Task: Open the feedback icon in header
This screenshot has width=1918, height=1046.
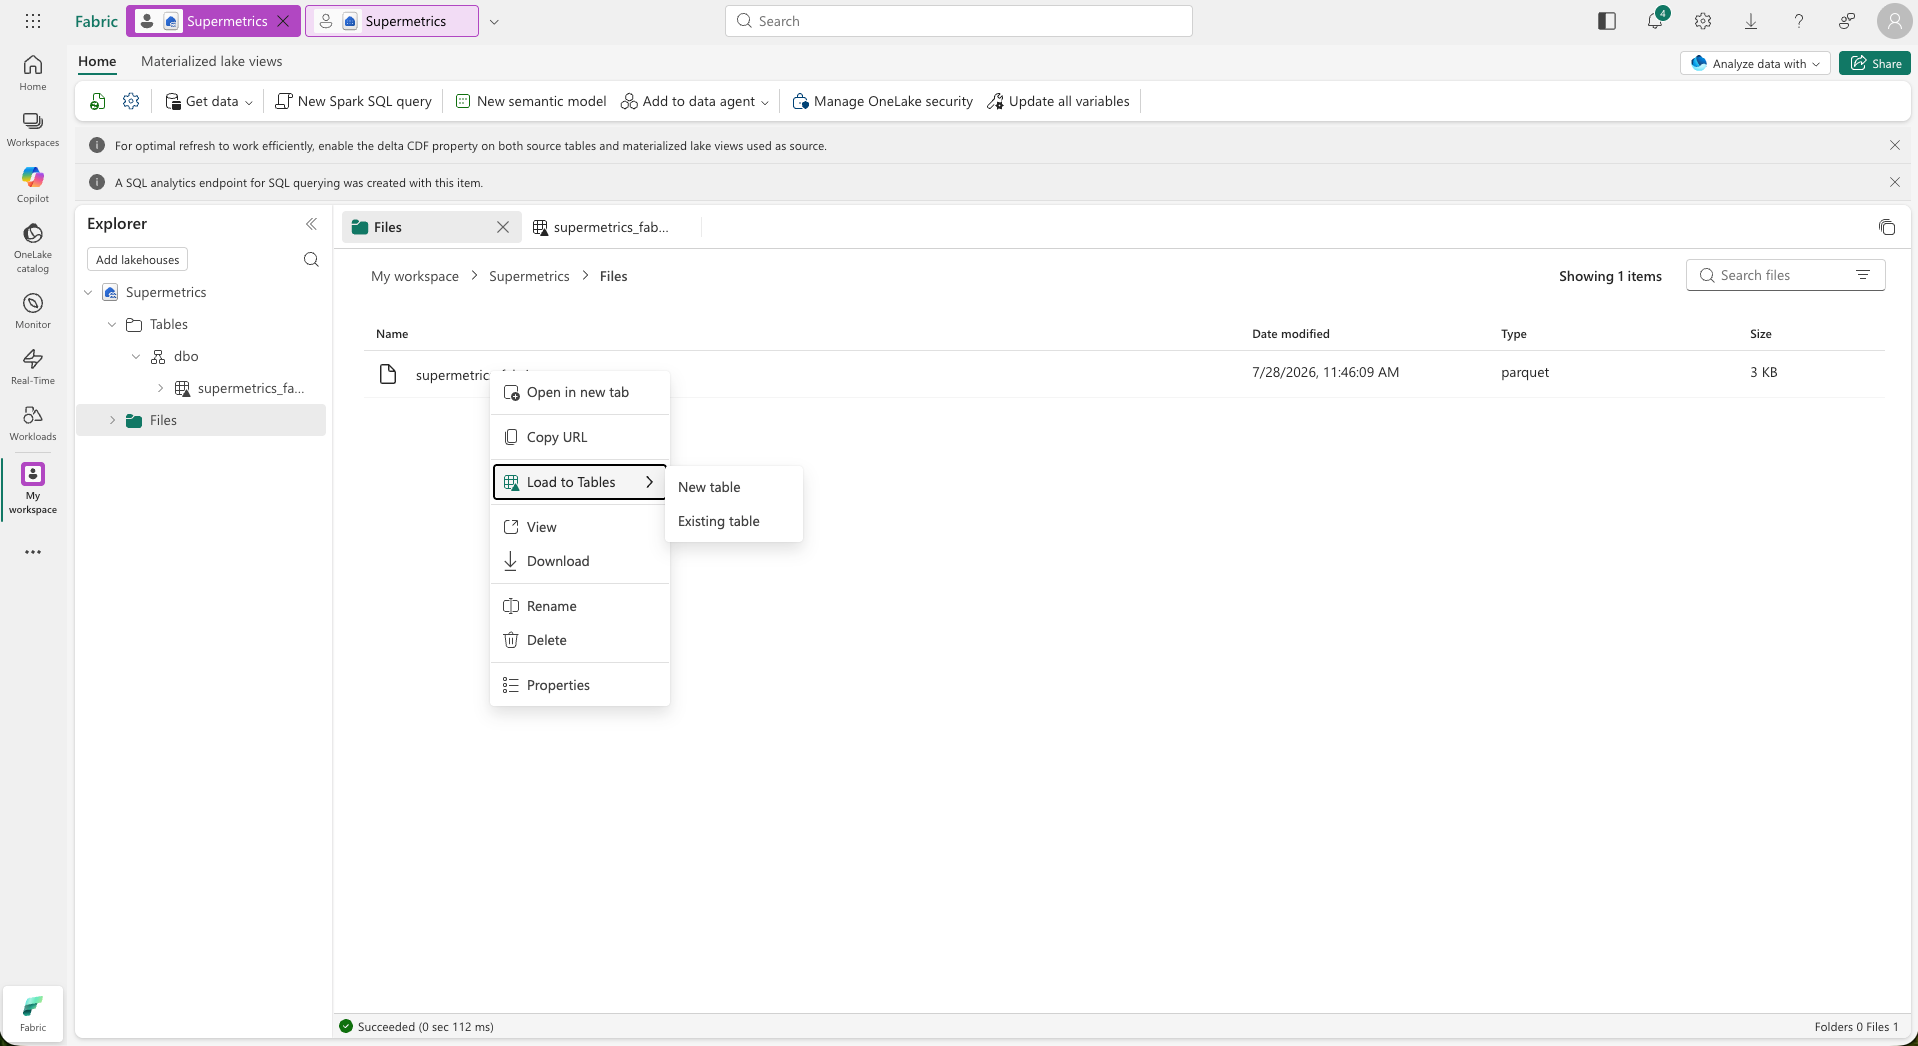Action: 1847,21
